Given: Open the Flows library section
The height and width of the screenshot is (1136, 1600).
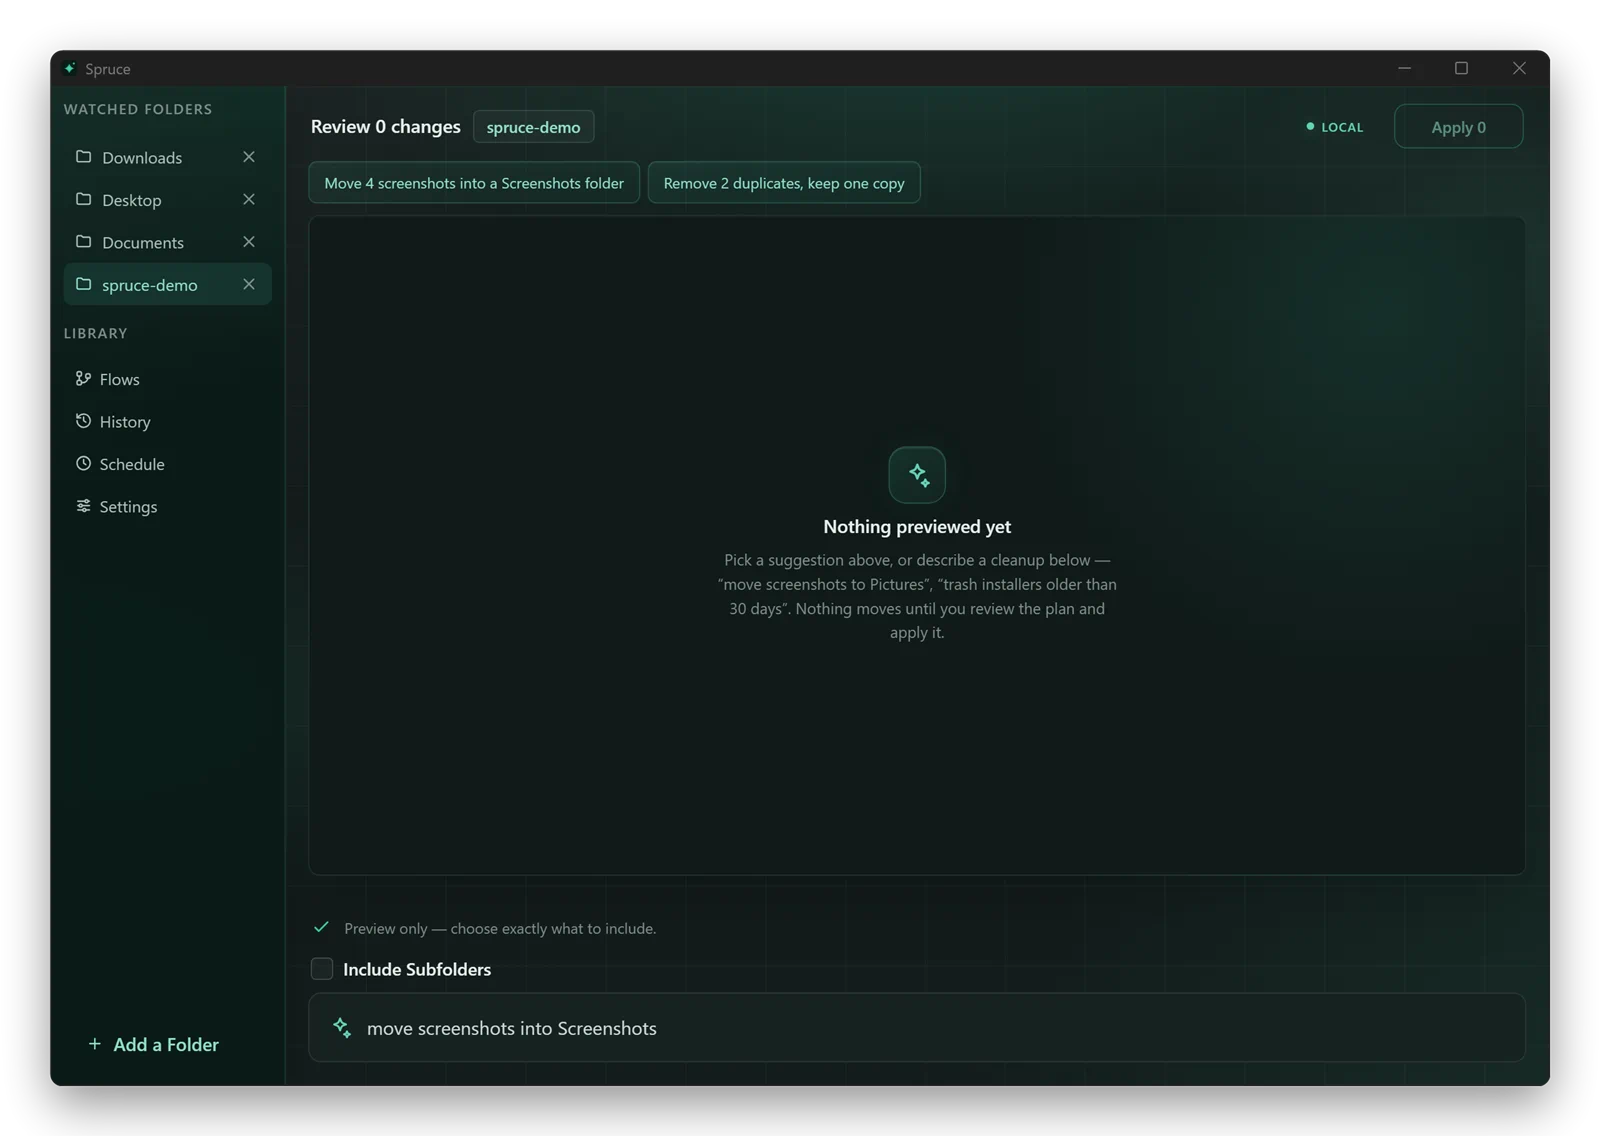Looking at the screenshot, I should pyautogui.click(x=167, y=379).
